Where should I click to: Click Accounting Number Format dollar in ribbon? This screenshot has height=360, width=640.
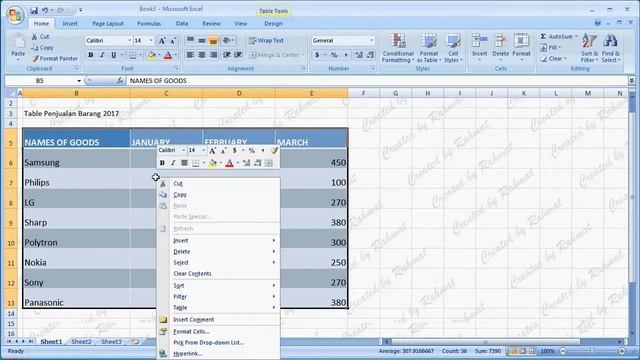tap(317, 55)
